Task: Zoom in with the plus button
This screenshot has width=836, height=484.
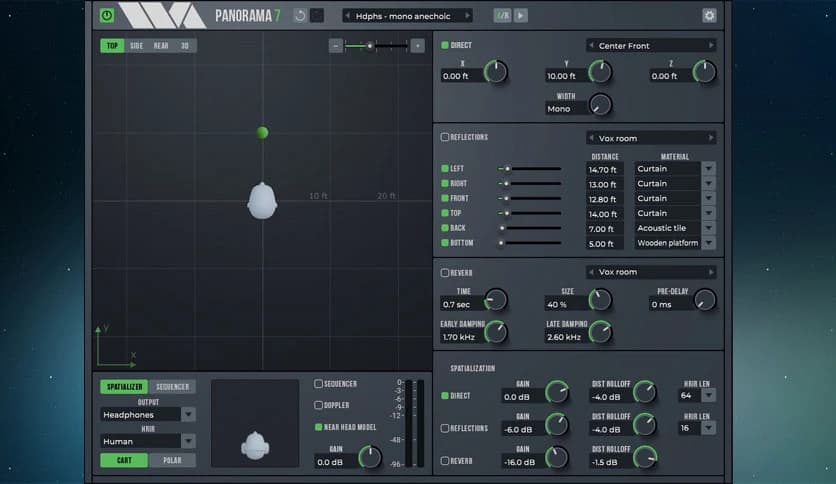Action: pos(417,46)
